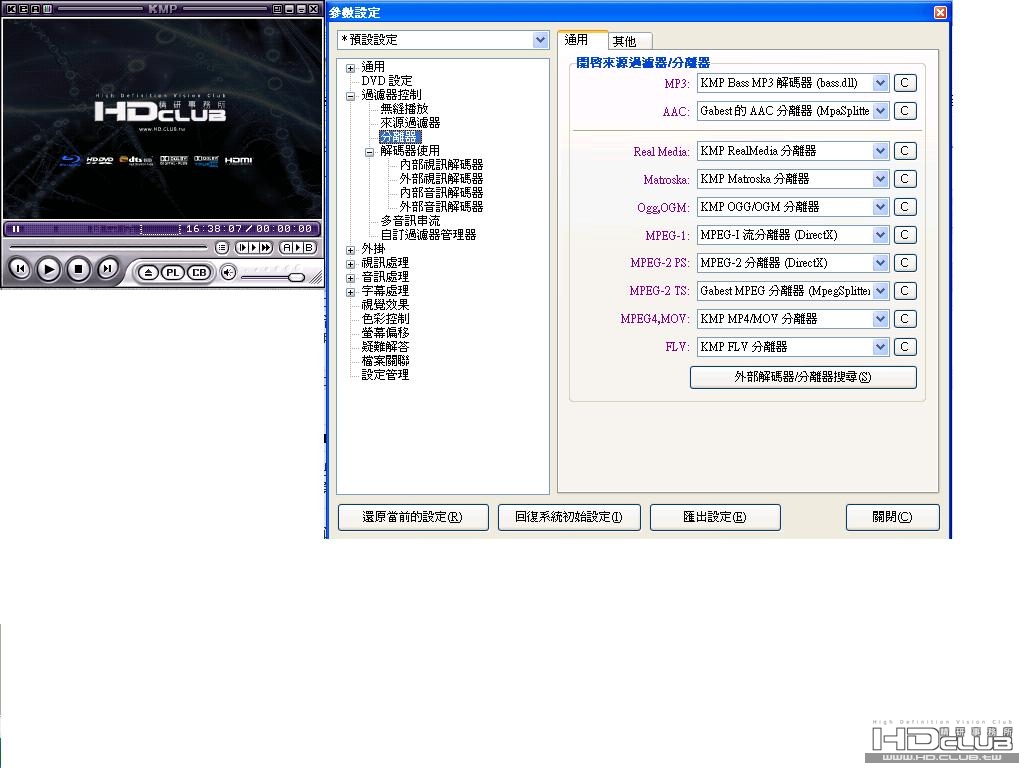Click 還原當前的設定(R) button
The image size is (1024, 768).
point(413,517)
